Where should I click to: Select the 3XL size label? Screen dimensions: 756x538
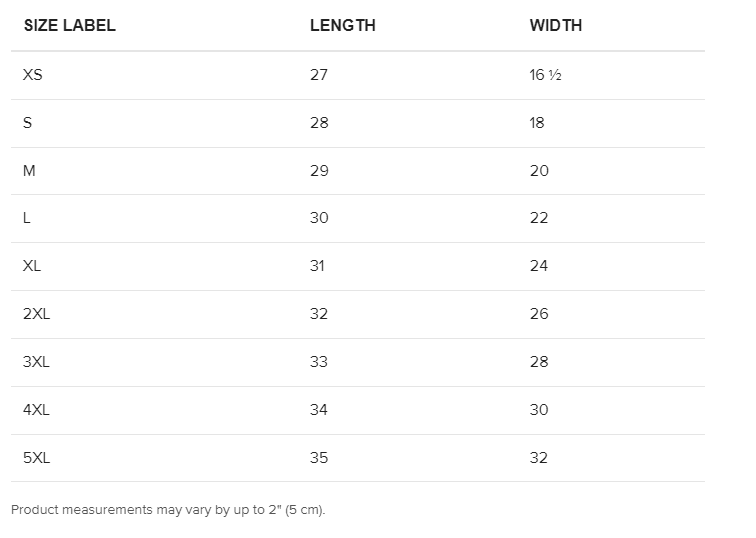[x=36, y=362]
